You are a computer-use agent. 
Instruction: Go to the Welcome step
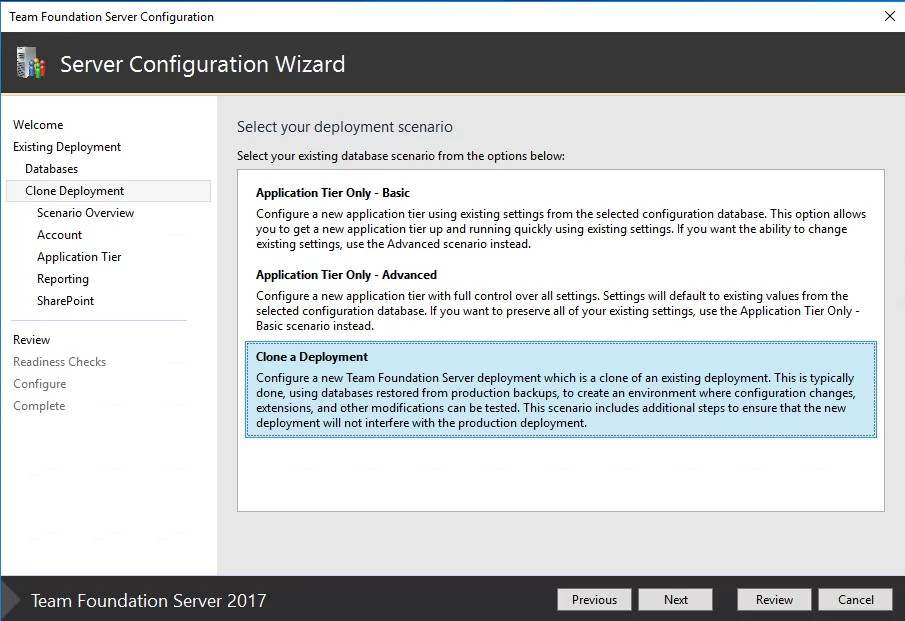tap(38, 125)
